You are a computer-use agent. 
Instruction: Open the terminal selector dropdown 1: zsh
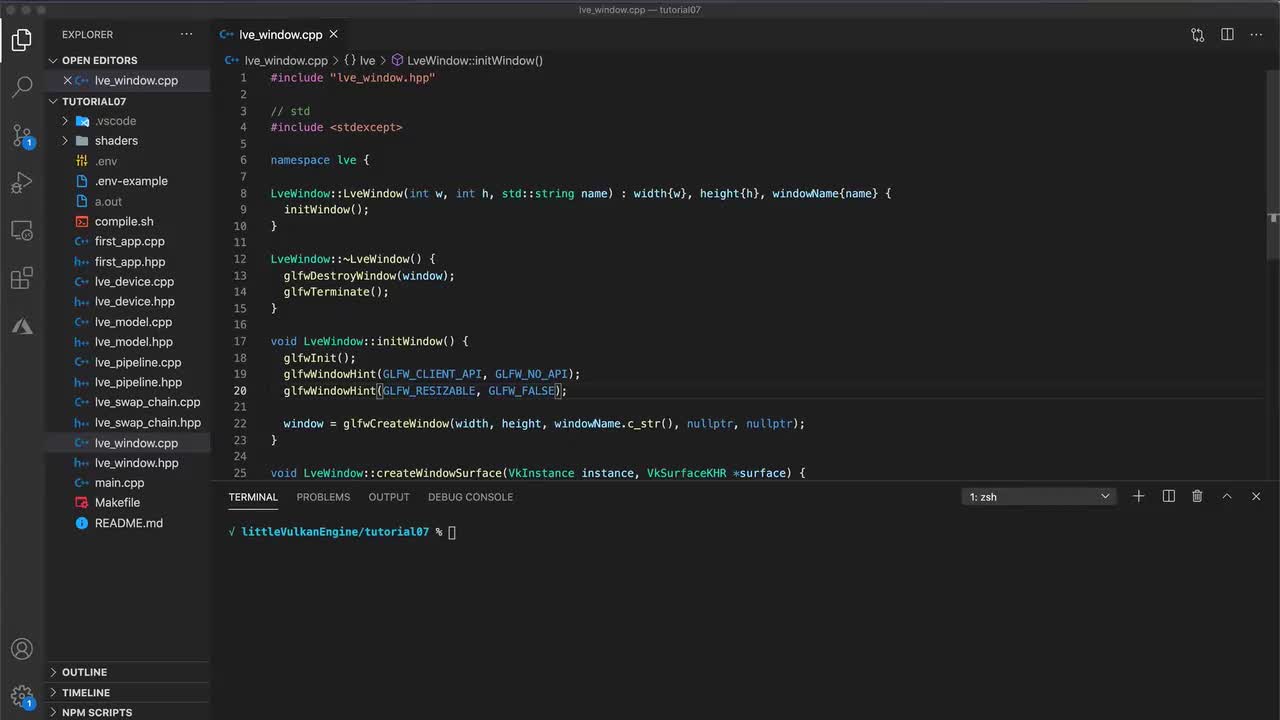click(x=1040, y=497)
